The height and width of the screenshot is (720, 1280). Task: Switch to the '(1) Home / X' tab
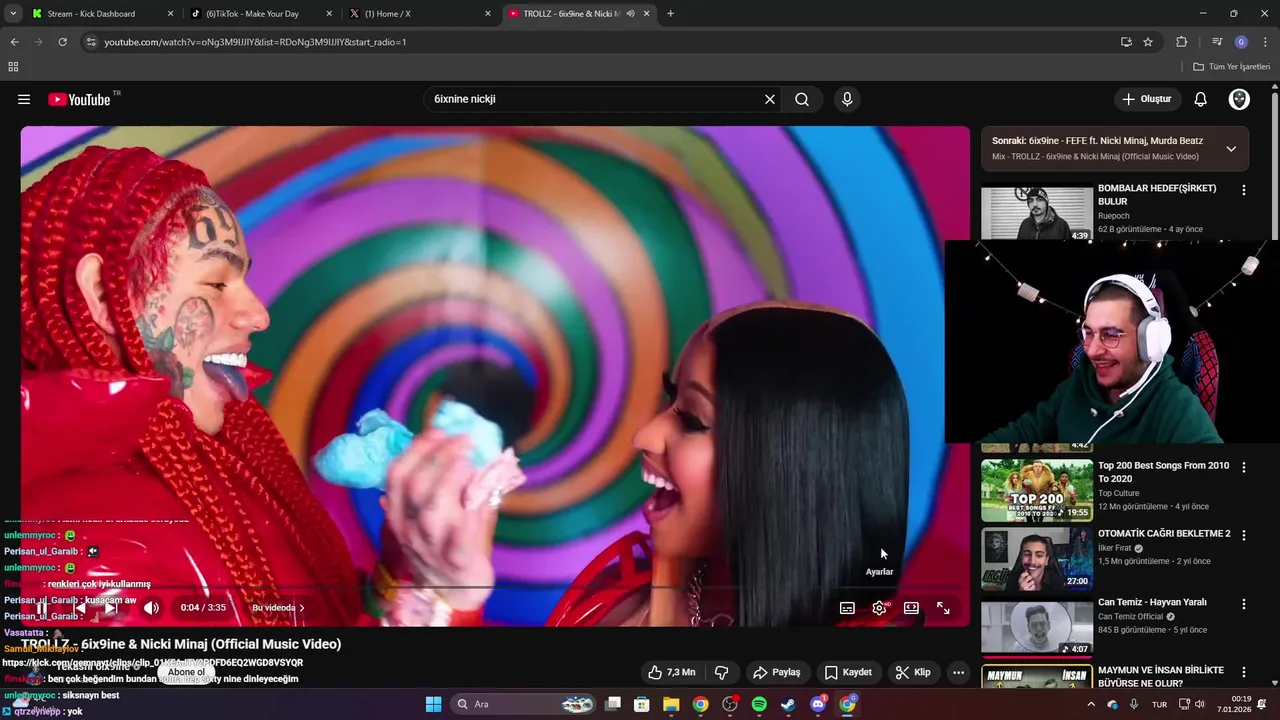pos(419,14)
